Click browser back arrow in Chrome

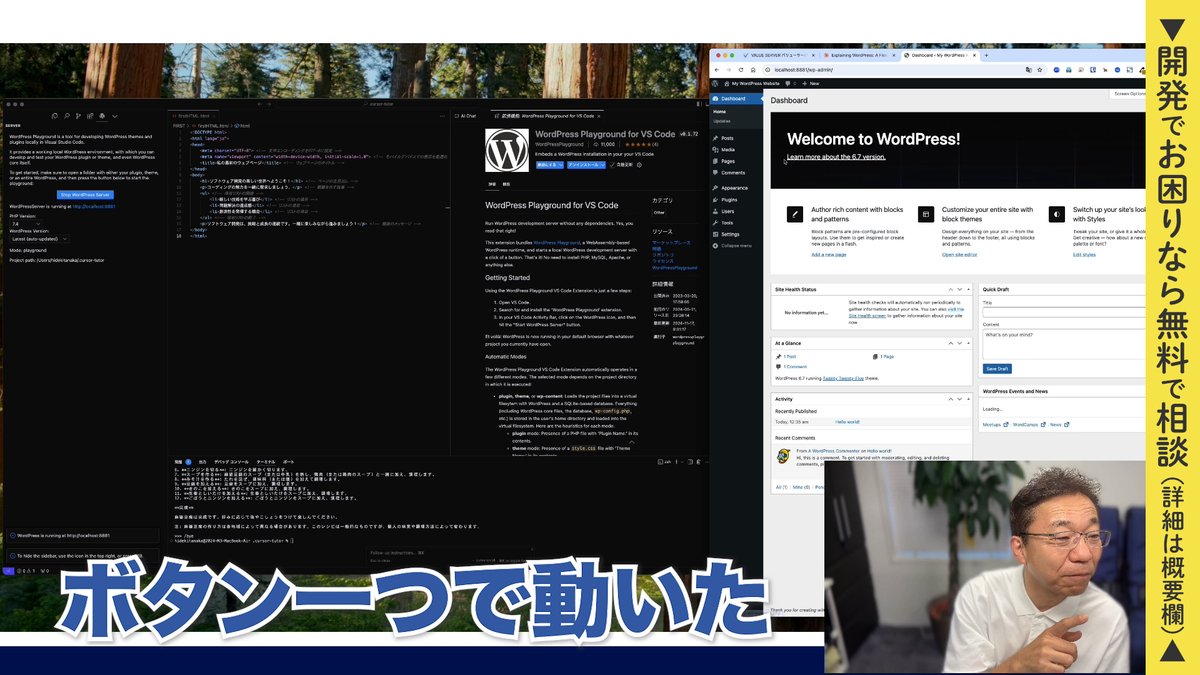(717, 70)
